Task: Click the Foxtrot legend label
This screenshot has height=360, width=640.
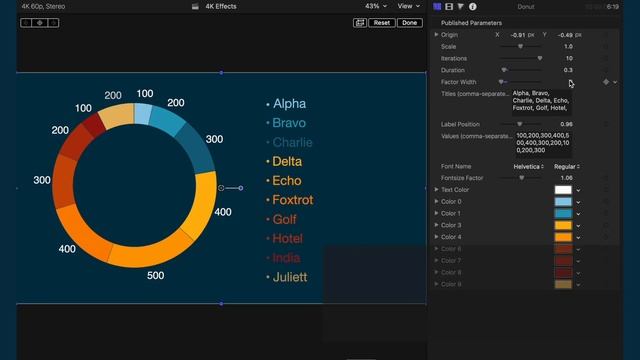Action: point(293,200)
